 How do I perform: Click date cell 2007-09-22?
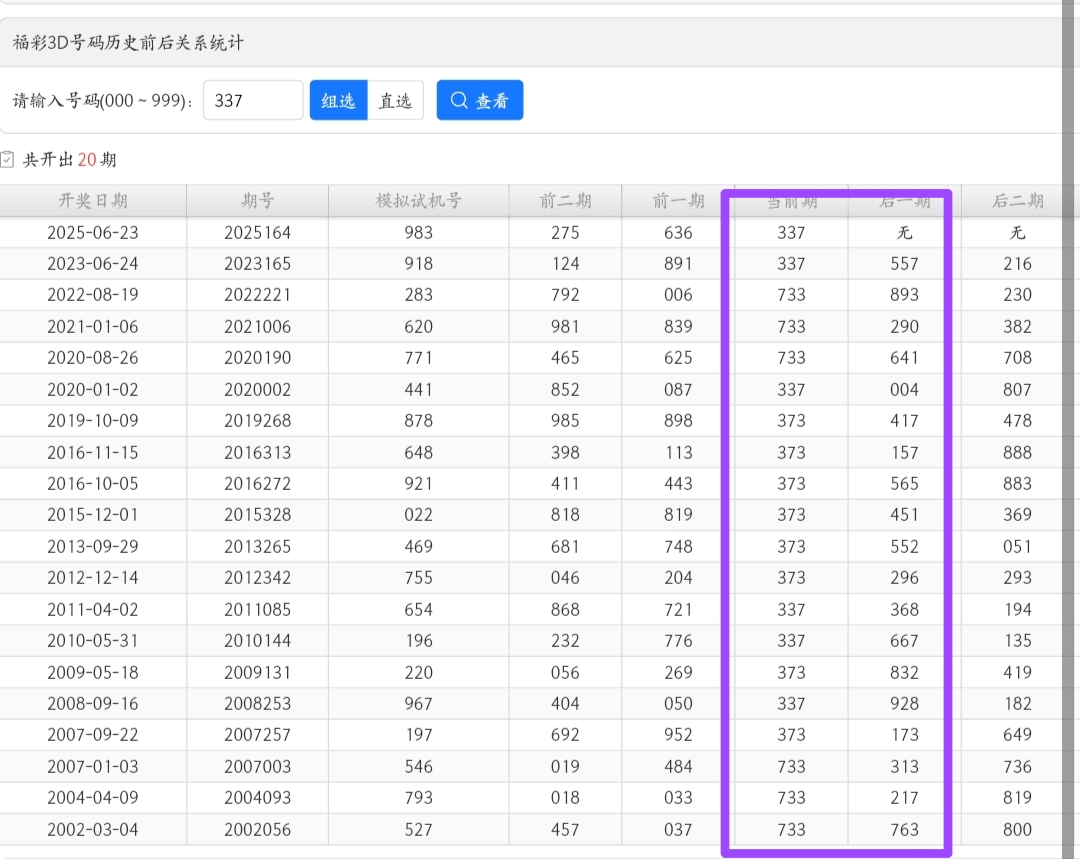(x=93, y=735)
